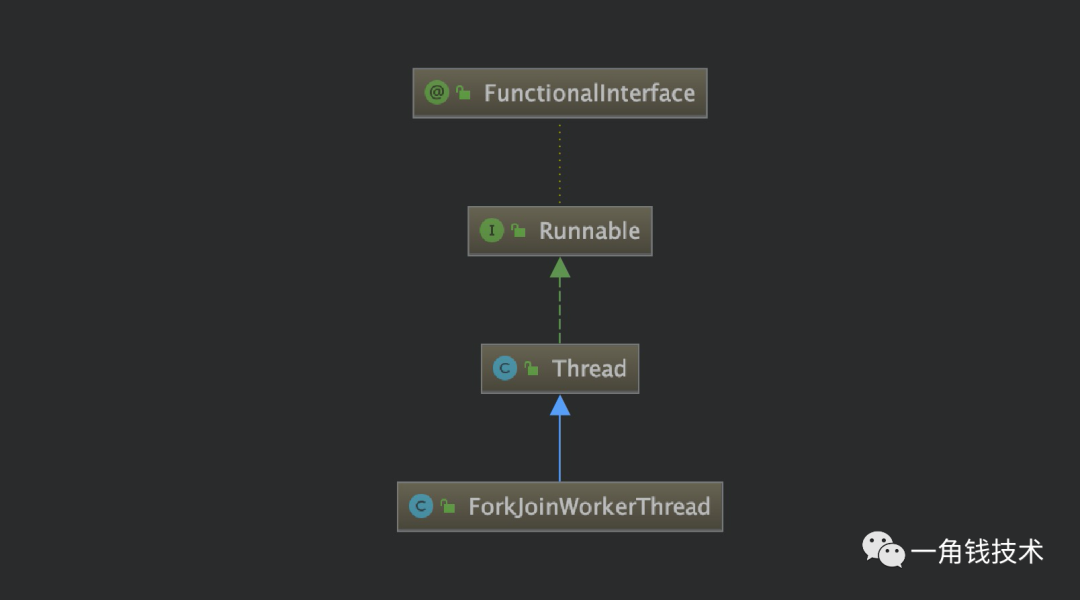Select the ForkJoinWorkerThread node label
The image size is (1080, 600).
pos(589,507)
